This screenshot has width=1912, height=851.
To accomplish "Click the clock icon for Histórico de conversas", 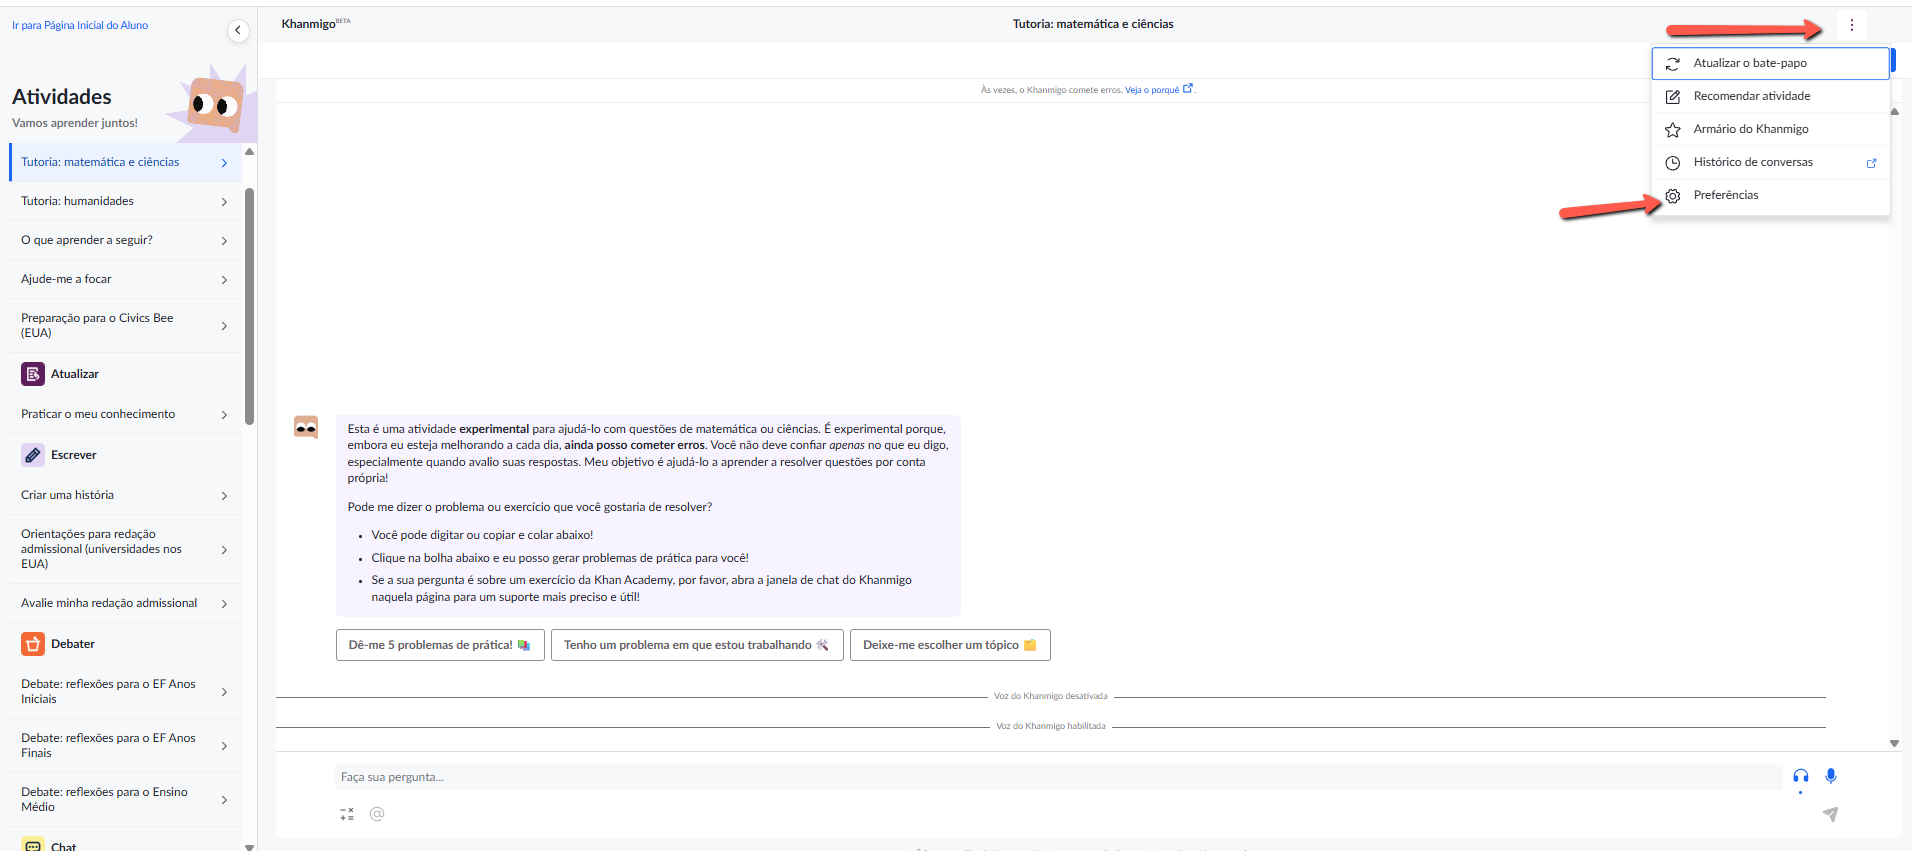I will pos(1672,163).
